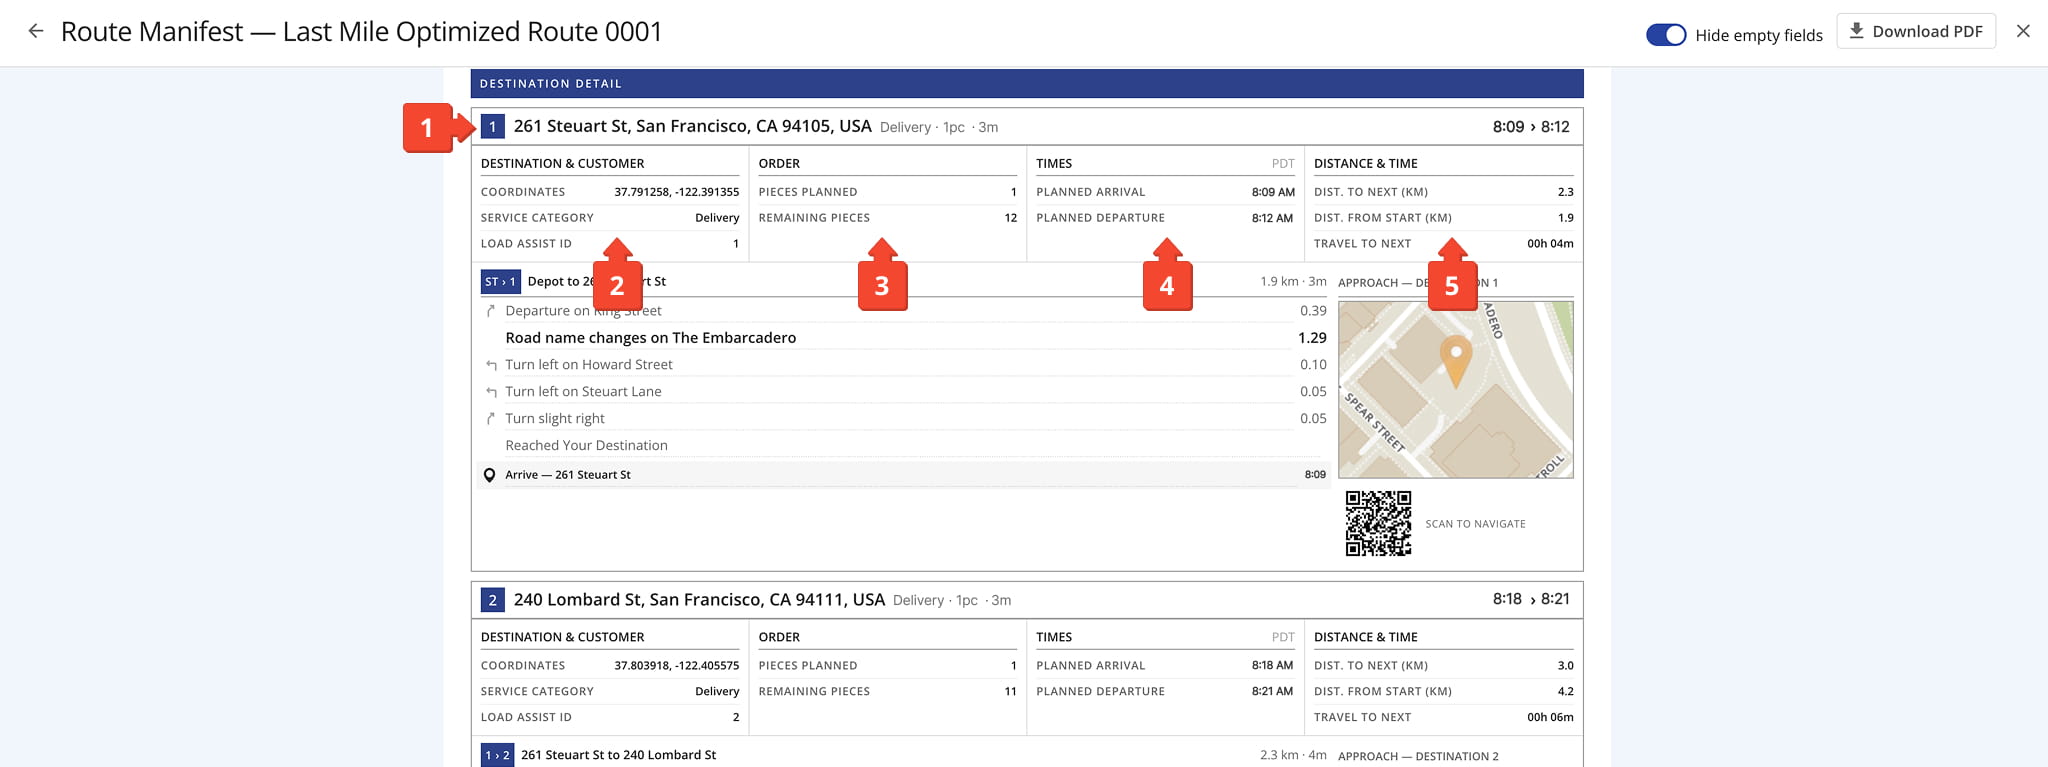Click the 2.3 km · 4m segment summary
Viewport: 2048px width, 767px height.
pos(1293,755)
